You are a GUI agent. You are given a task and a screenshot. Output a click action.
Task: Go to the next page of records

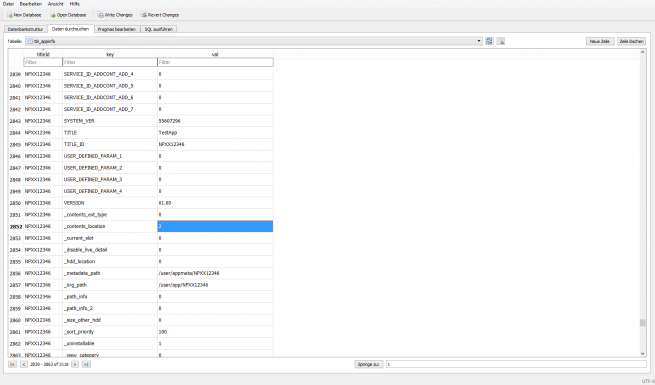pos(75,365)
